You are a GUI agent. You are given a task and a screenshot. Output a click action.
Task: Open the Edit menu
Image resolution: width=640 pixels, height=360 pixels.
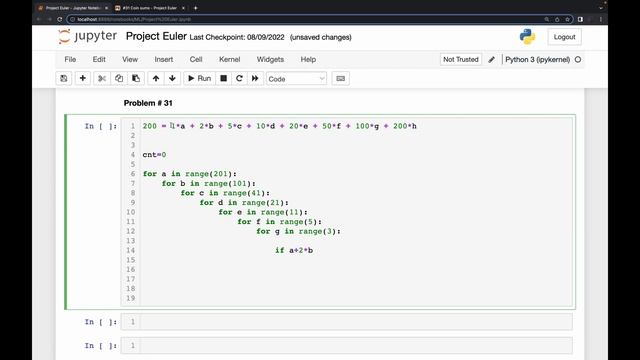(99, 59)
